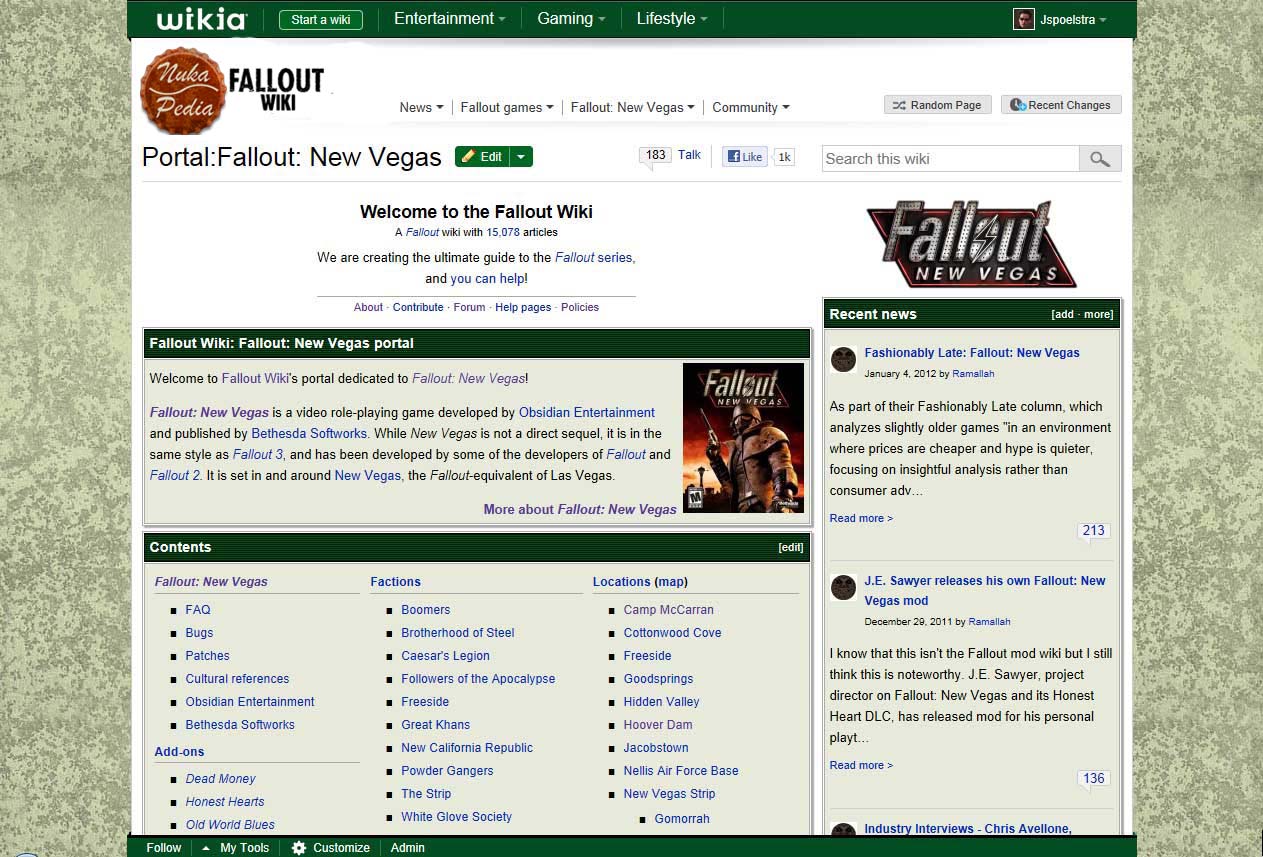Screen dimensions: 1263x857
Task: Click the Wikia logo
Action: pyautogui.click(x=201, y=19)
